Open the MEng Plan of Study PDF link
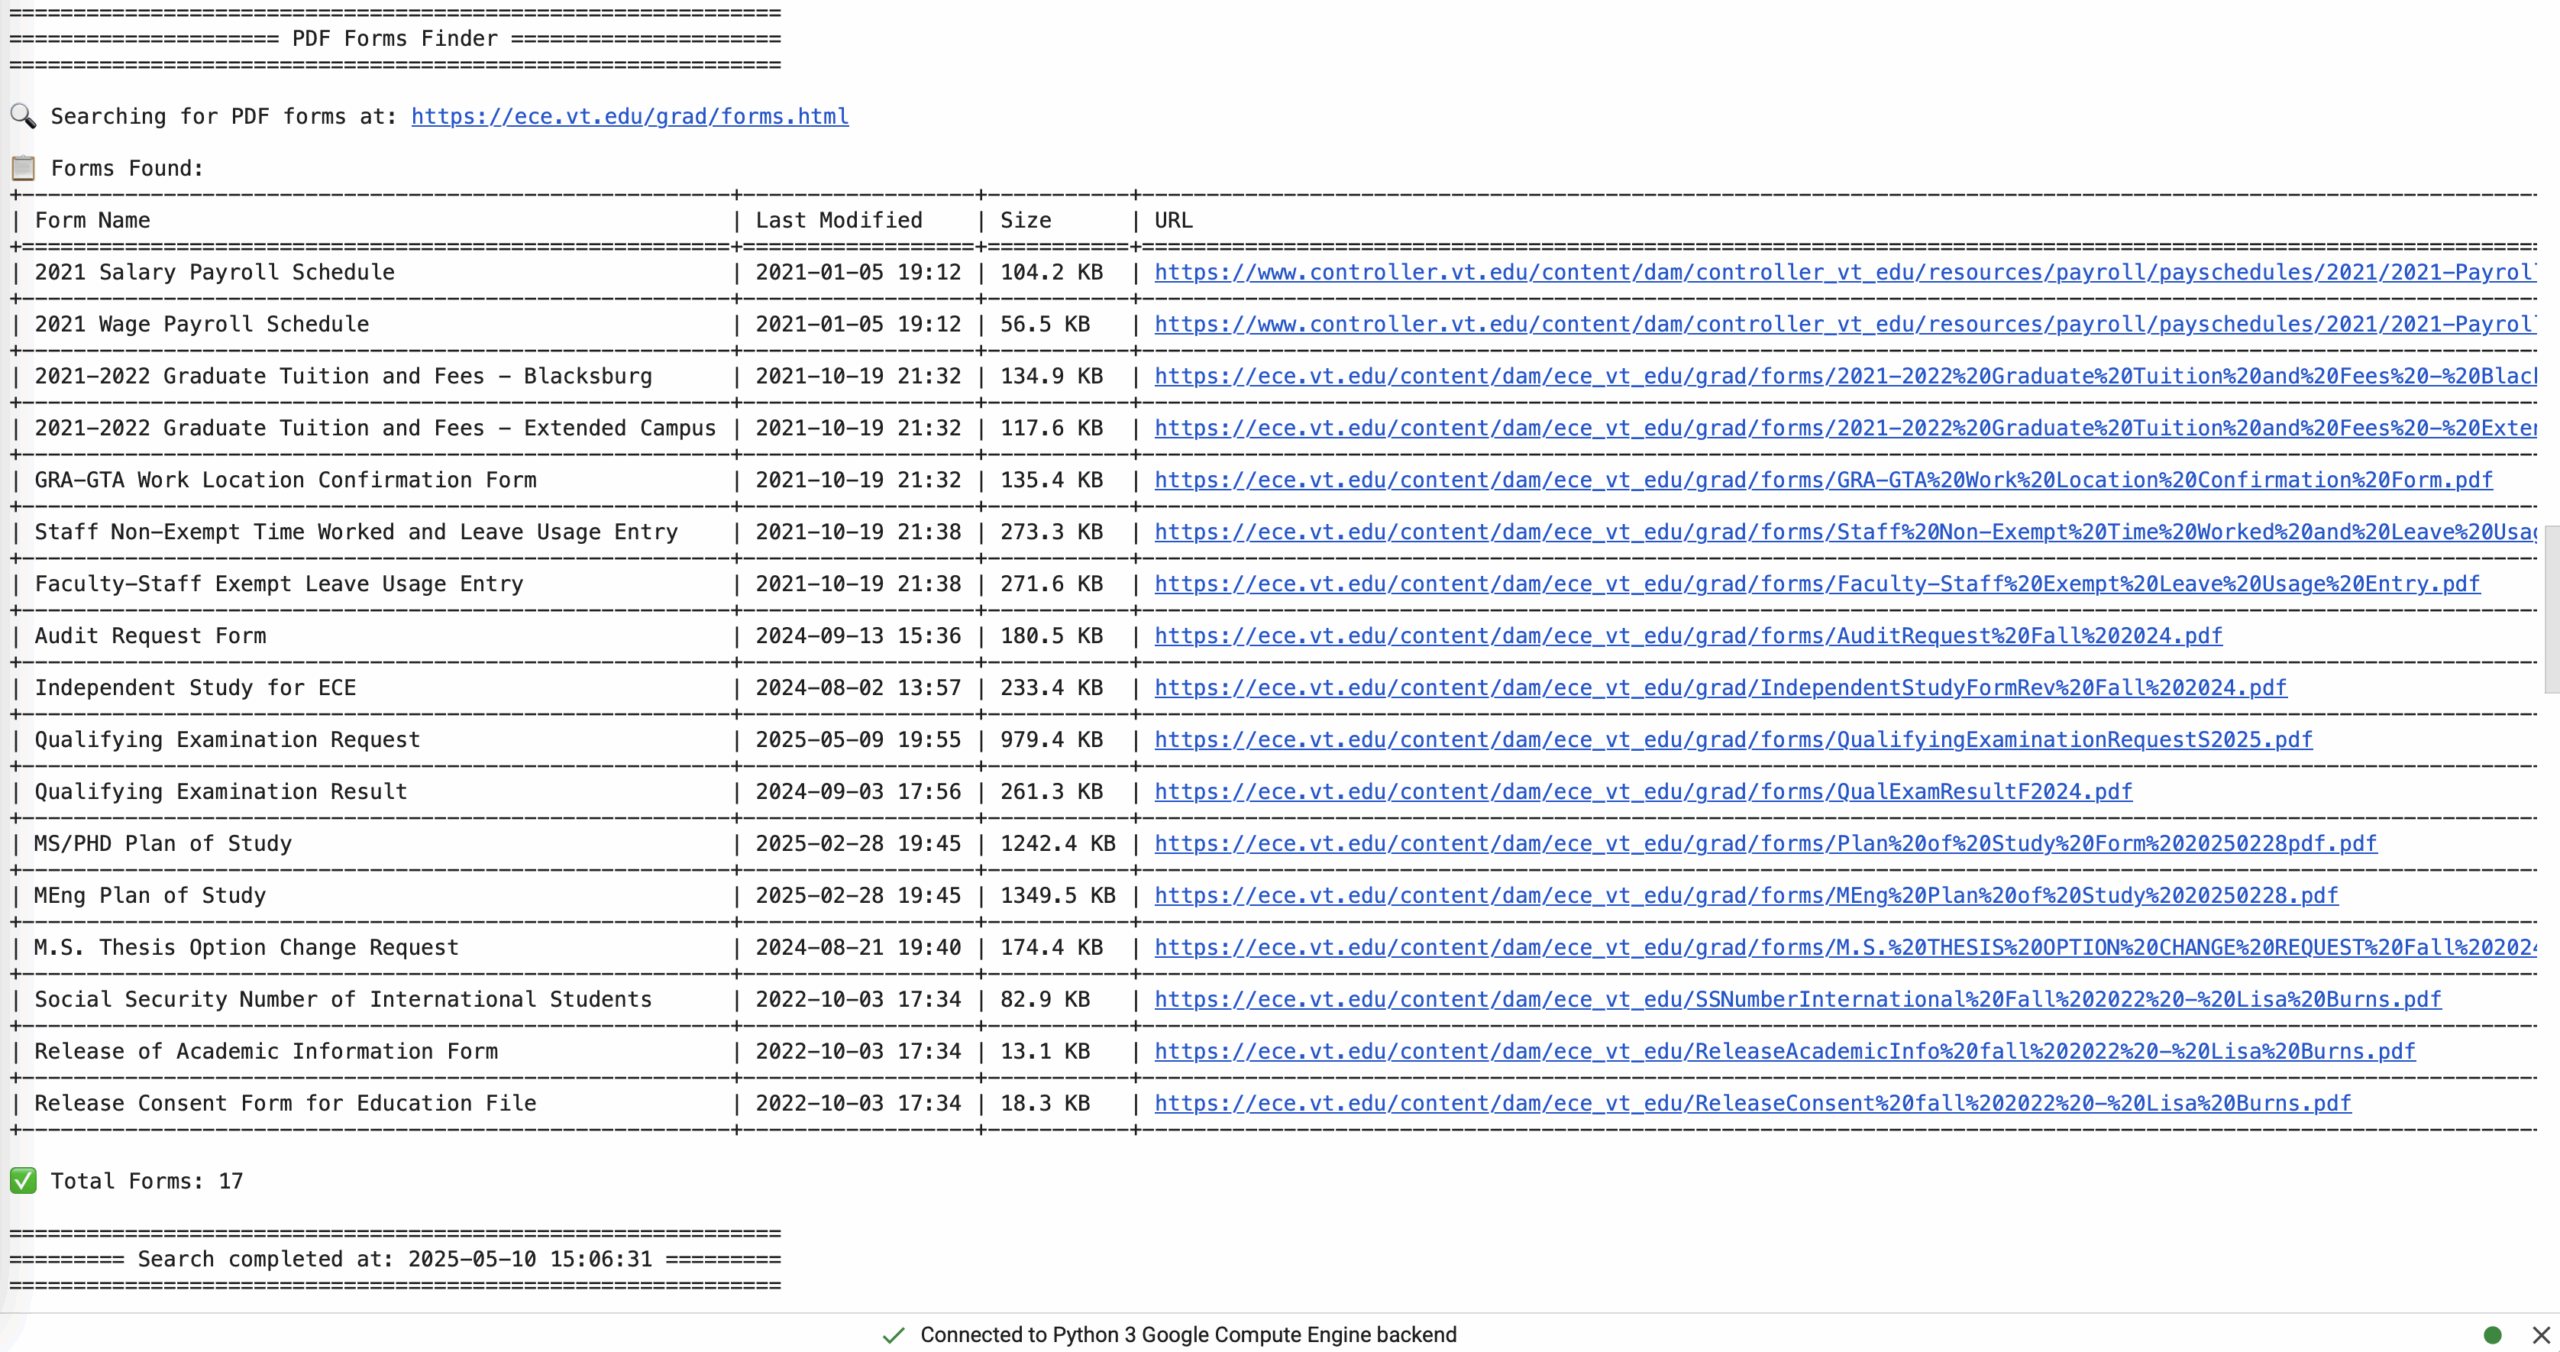This screenshot has width=2560, height=1352. pos(1746,896)
